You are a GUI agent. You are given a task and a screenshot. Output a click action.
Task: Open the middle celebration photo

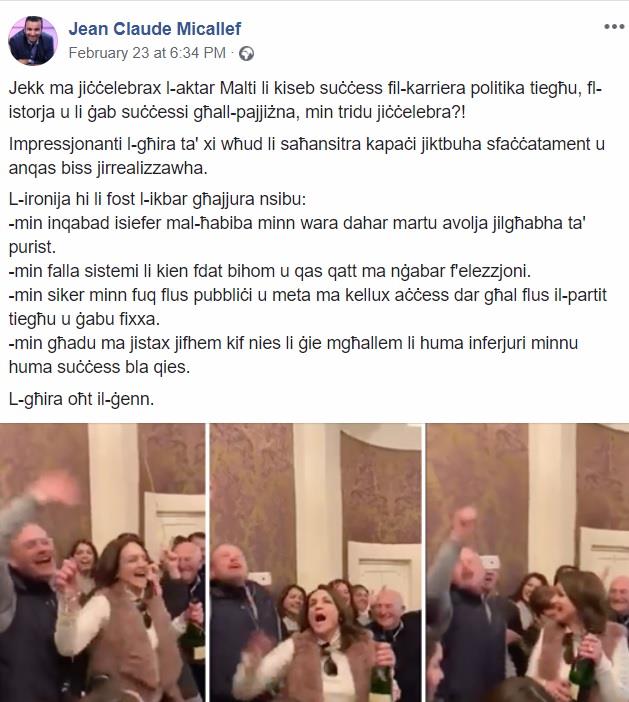316,562
